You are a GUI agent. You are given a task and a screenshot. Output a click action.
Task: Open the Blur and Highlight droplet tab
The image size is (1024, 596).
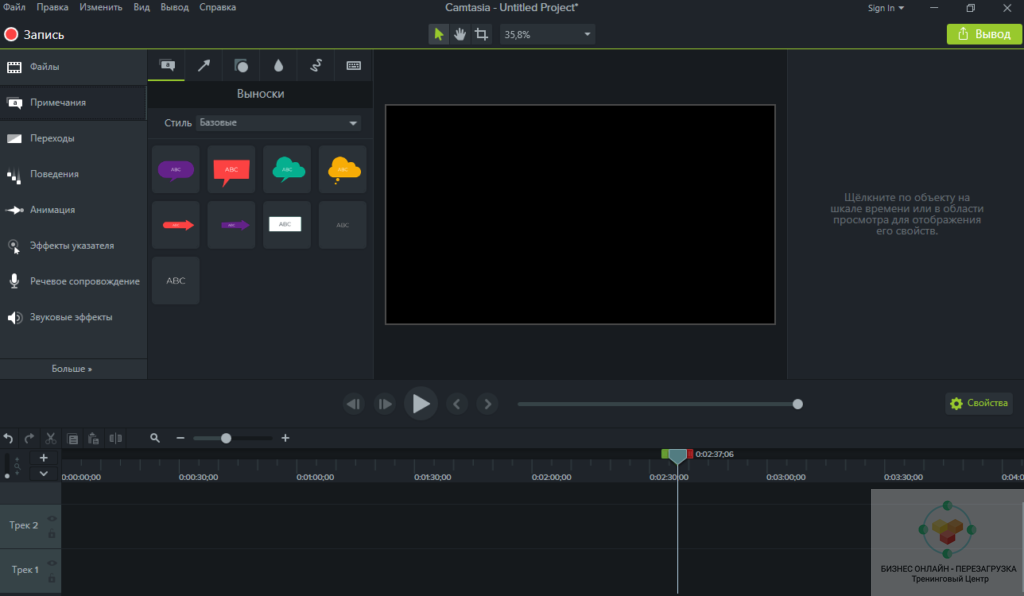point(278,66)
